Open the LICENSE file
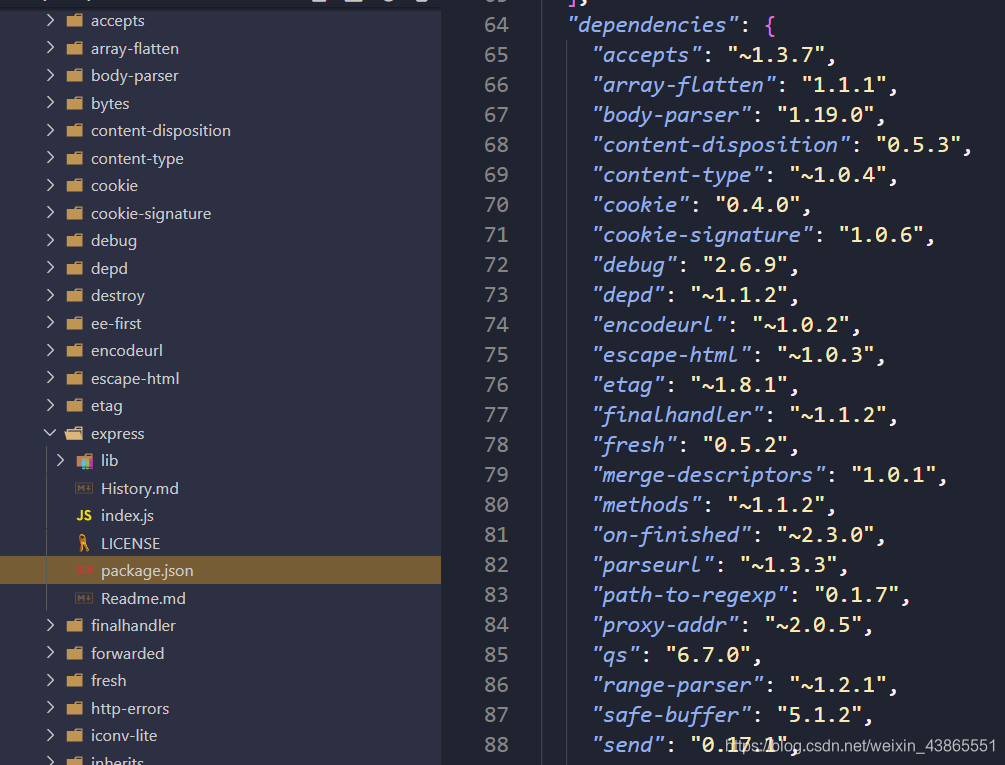 [x=131, y=543]
